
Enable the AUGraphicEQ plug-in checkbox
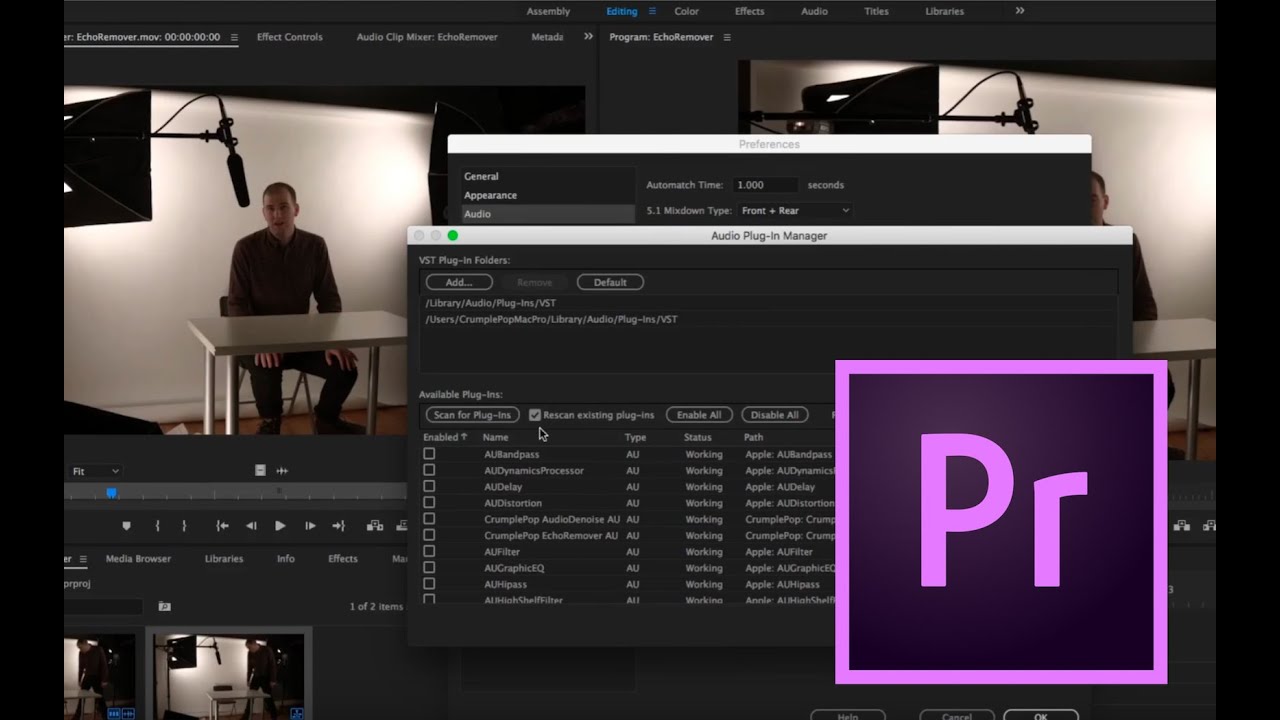point(429,568)
